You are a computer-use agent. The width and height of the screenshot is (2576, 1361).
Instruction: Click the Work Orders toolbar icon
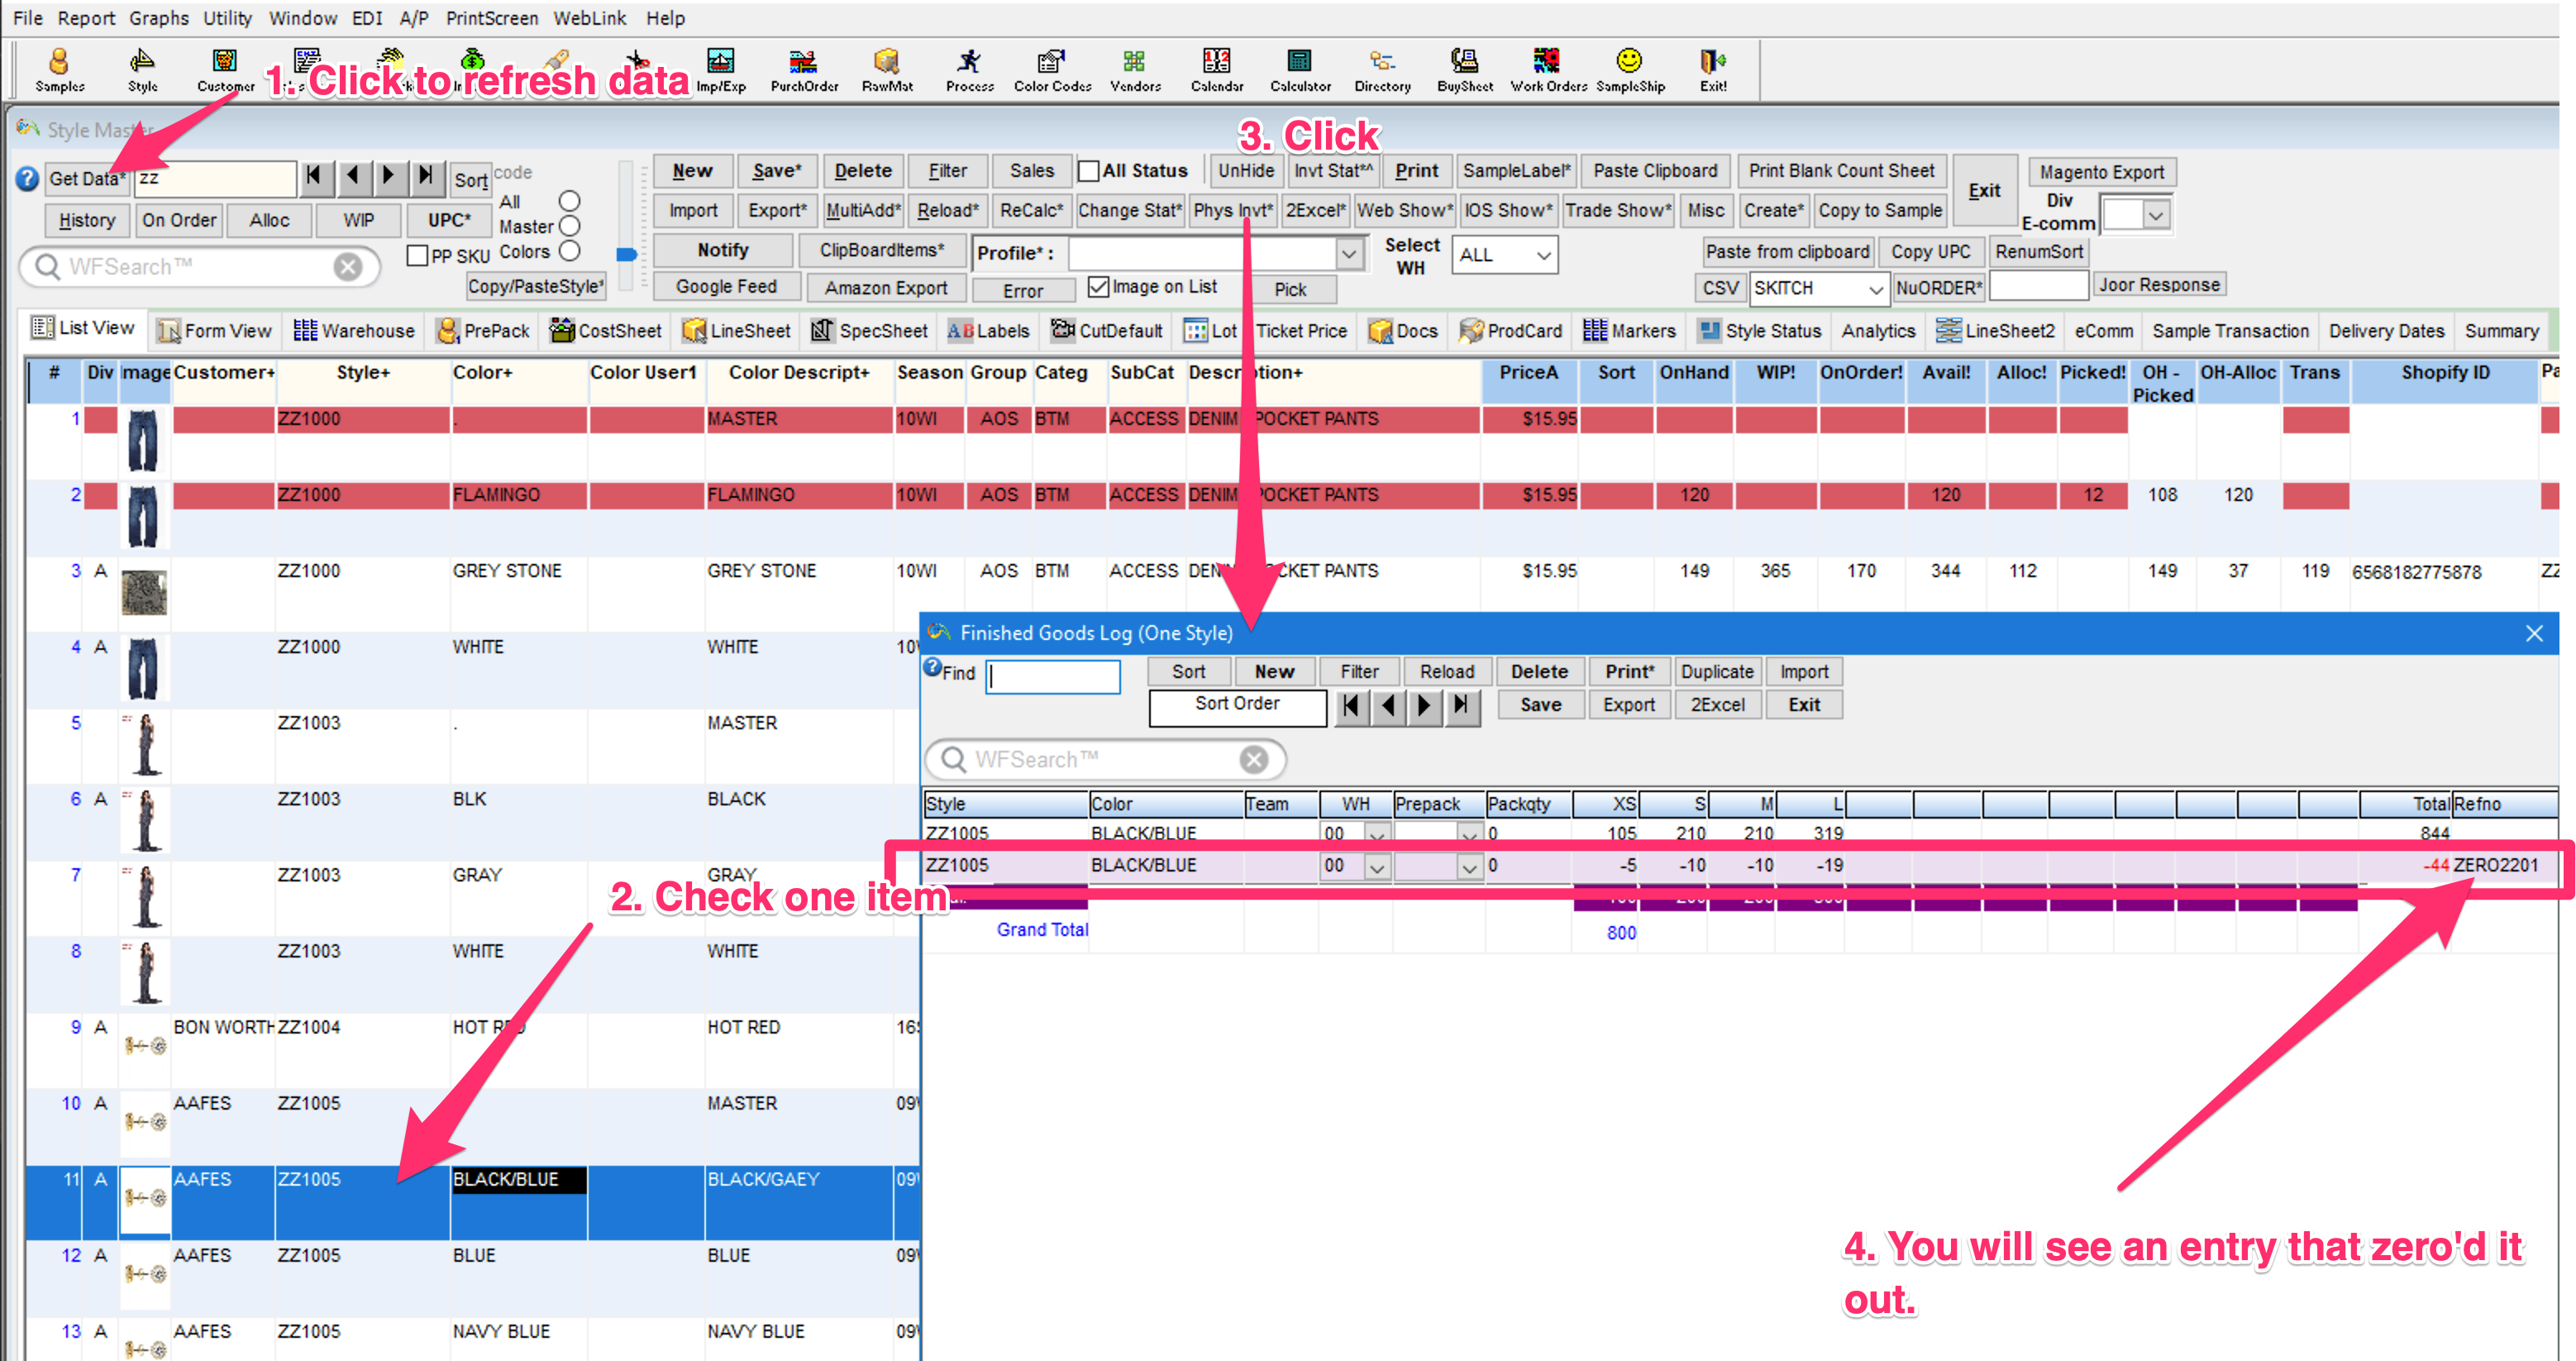tap(1547, 68)
